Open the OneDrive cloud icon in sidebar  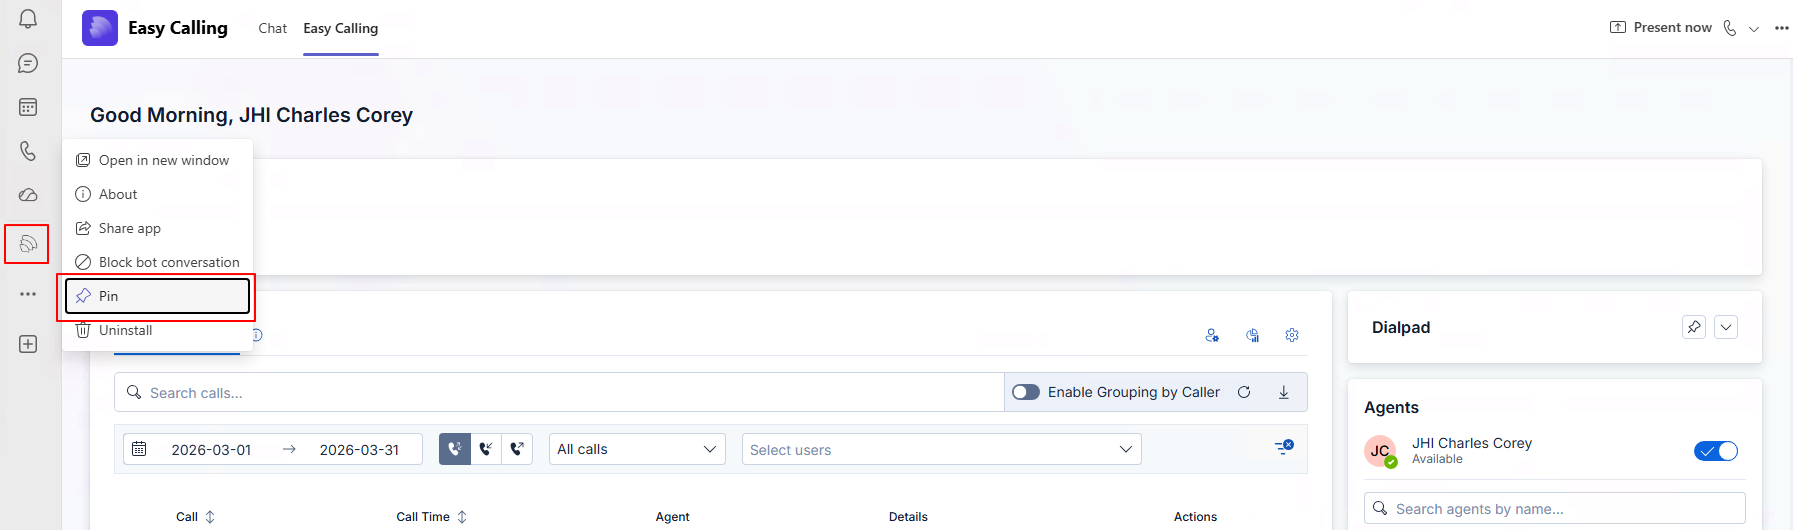click(x=28, y=195)
